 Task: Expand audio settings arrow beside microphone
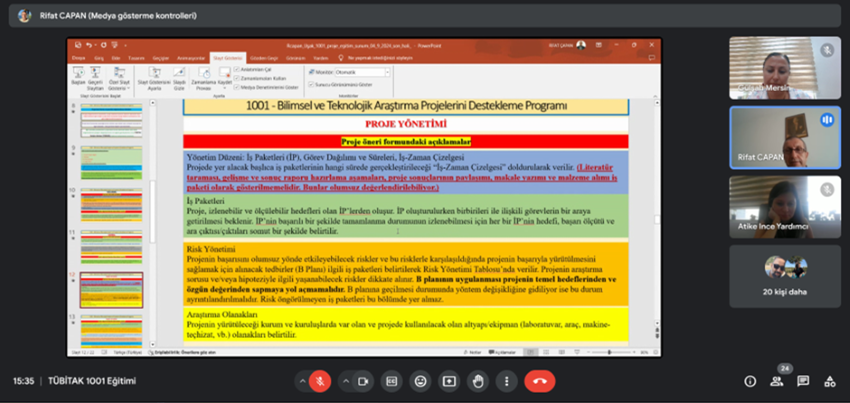(301, 381)
